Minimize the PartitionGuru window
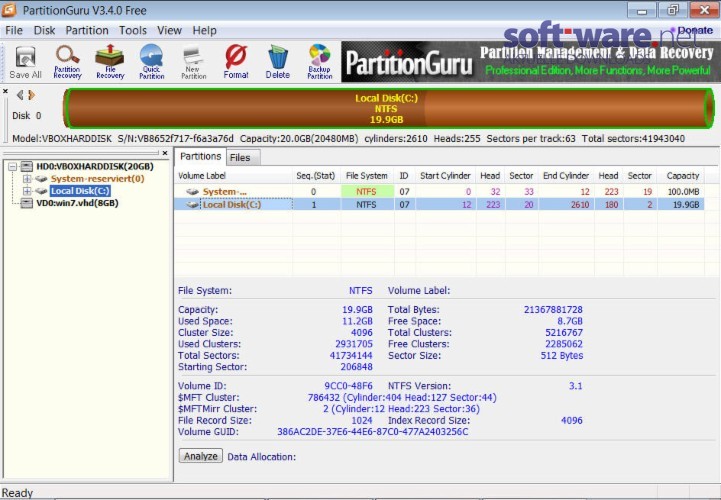 point(642,10)
